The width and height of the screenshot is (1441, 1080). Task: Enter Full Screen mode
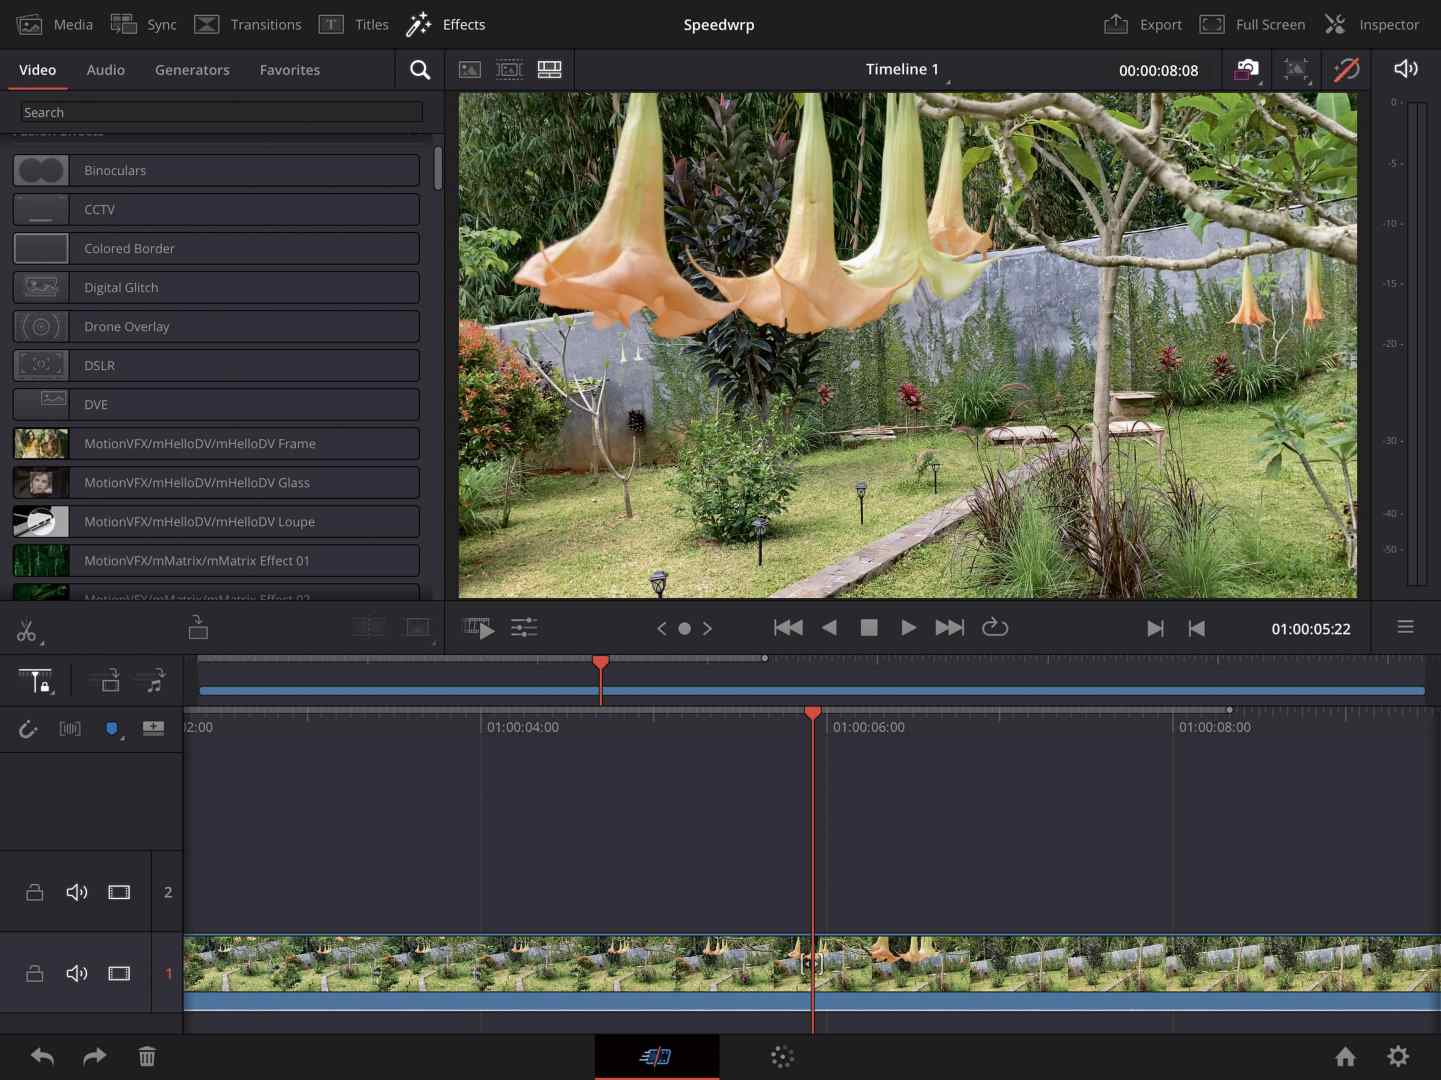coord(1253,24)
